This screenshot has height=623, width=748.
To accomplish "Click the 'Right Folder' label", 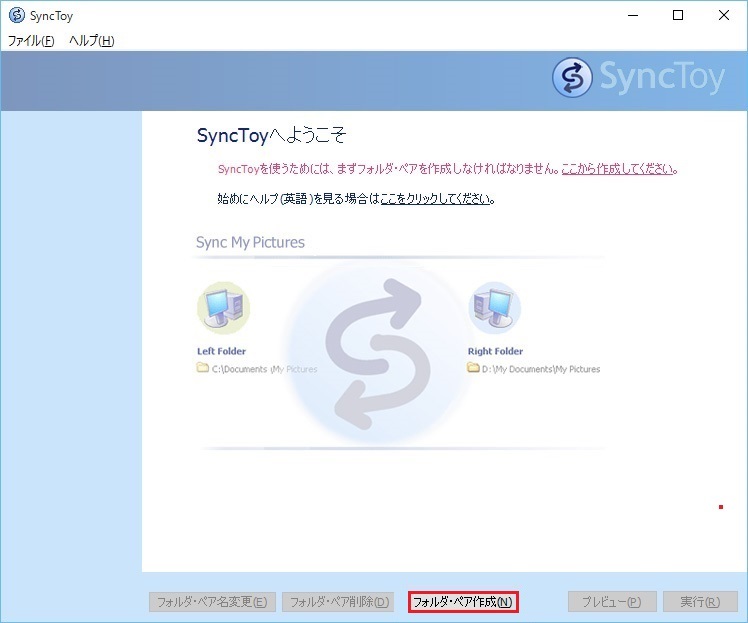I will pos(495,351).
